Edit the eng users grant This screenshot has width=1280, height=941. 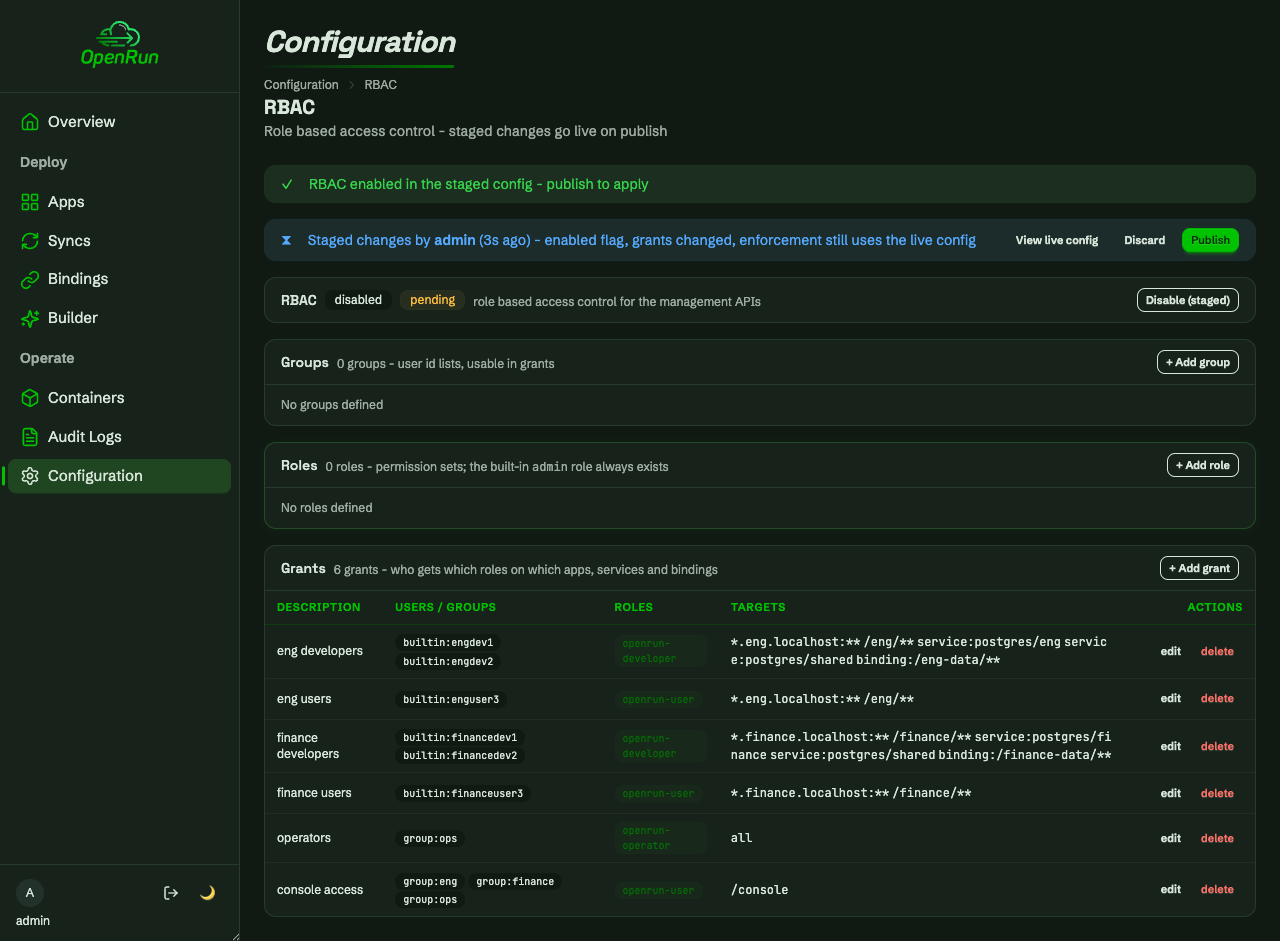1171,698
